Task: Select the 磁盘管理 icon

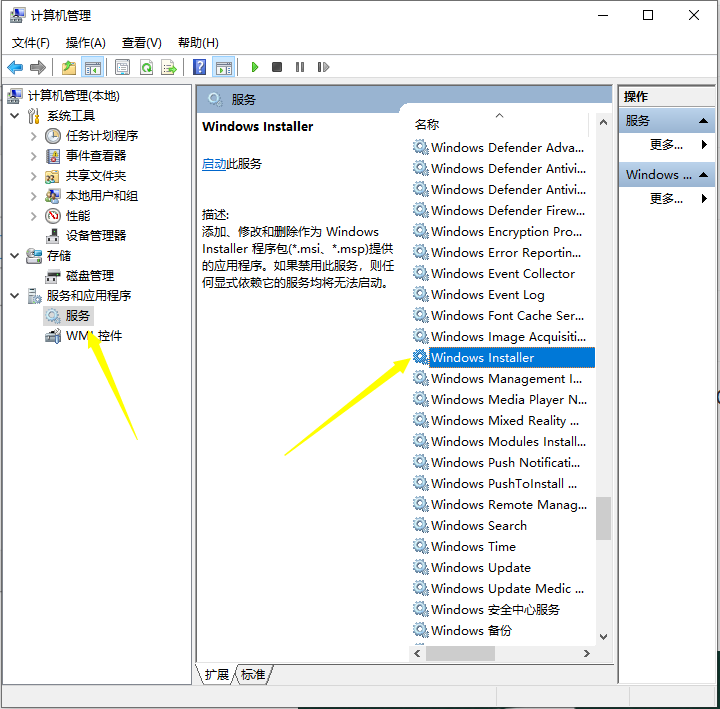Action: click(x=53, y=276)
